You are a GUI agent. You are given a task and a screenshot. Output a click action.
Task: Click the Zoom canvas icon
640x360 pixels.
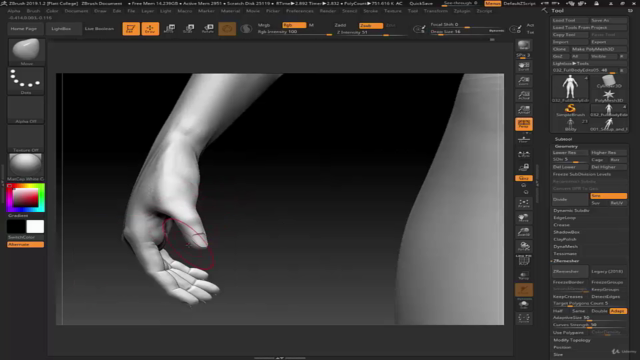click(x=524, y=81)
